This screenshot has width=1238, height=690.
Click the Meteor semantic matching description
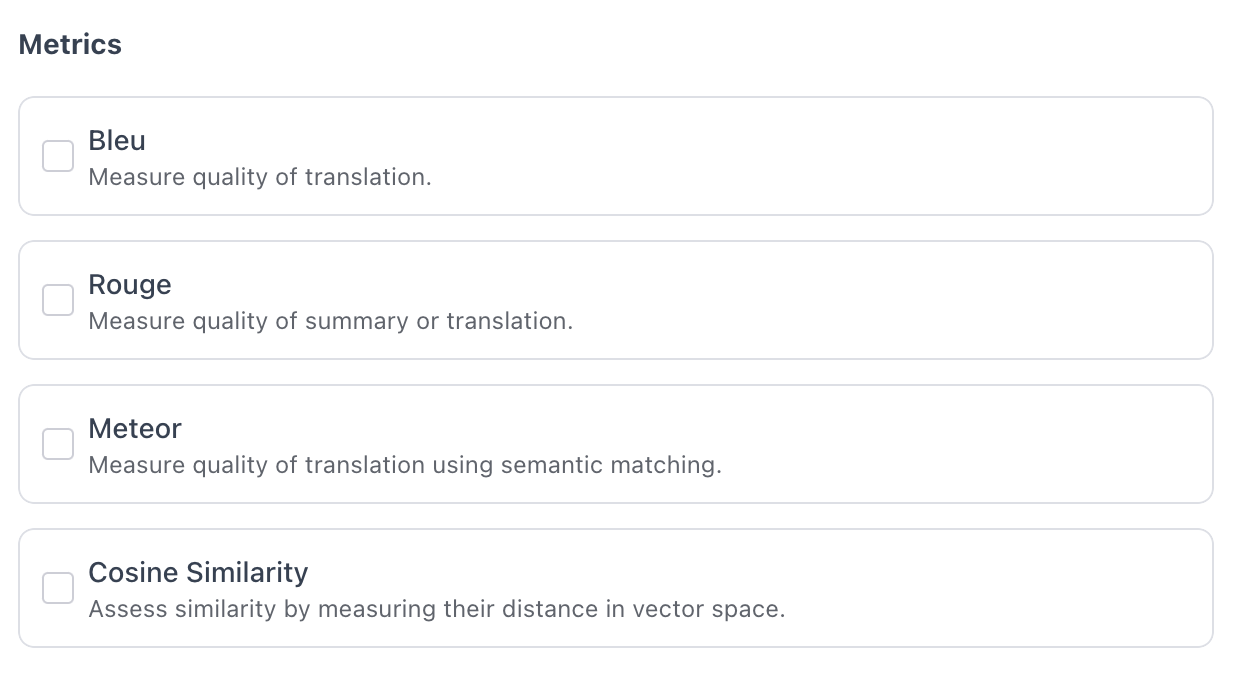pyautogui.click(x=403, y=464)
